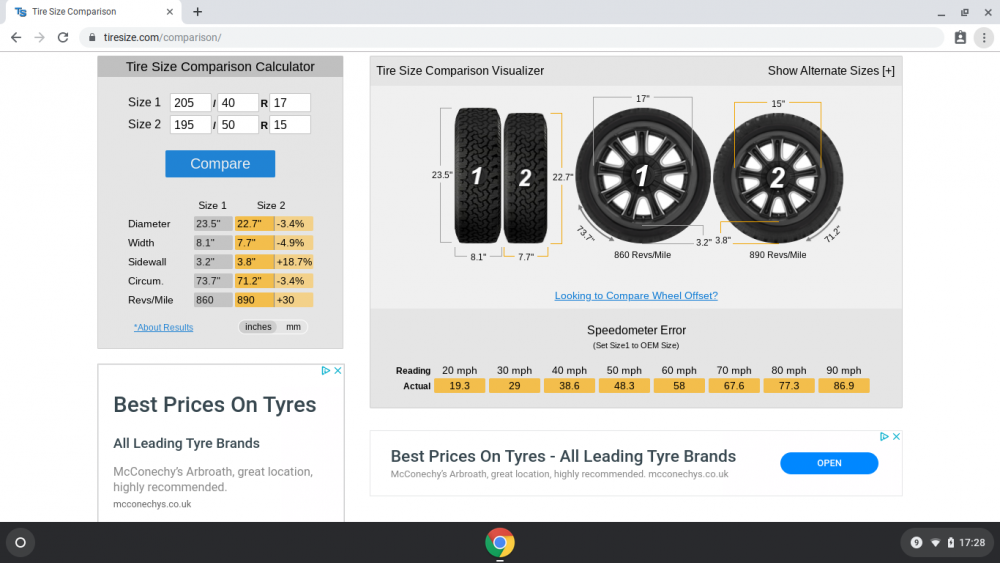Open the notification count badge in tray

coord(916,543)
